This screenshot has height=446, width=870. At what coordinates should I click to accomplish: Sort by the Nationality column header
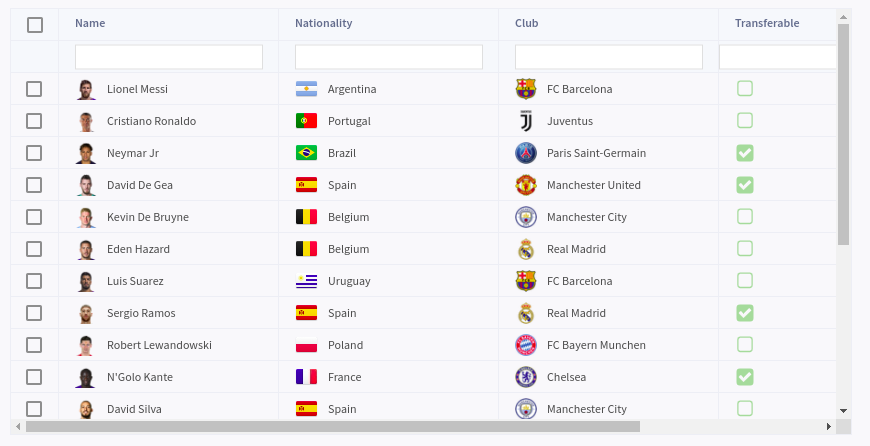pyautogui.click(x=323, y=23)
